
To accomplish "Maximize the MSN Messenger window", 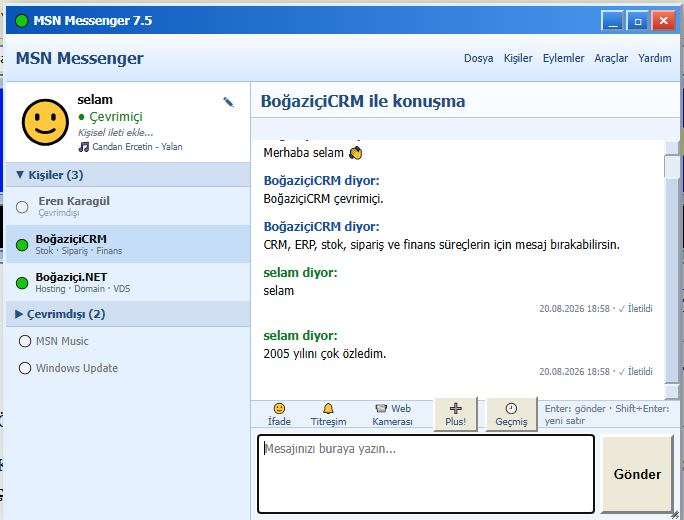I will click(x=638, y=21).
